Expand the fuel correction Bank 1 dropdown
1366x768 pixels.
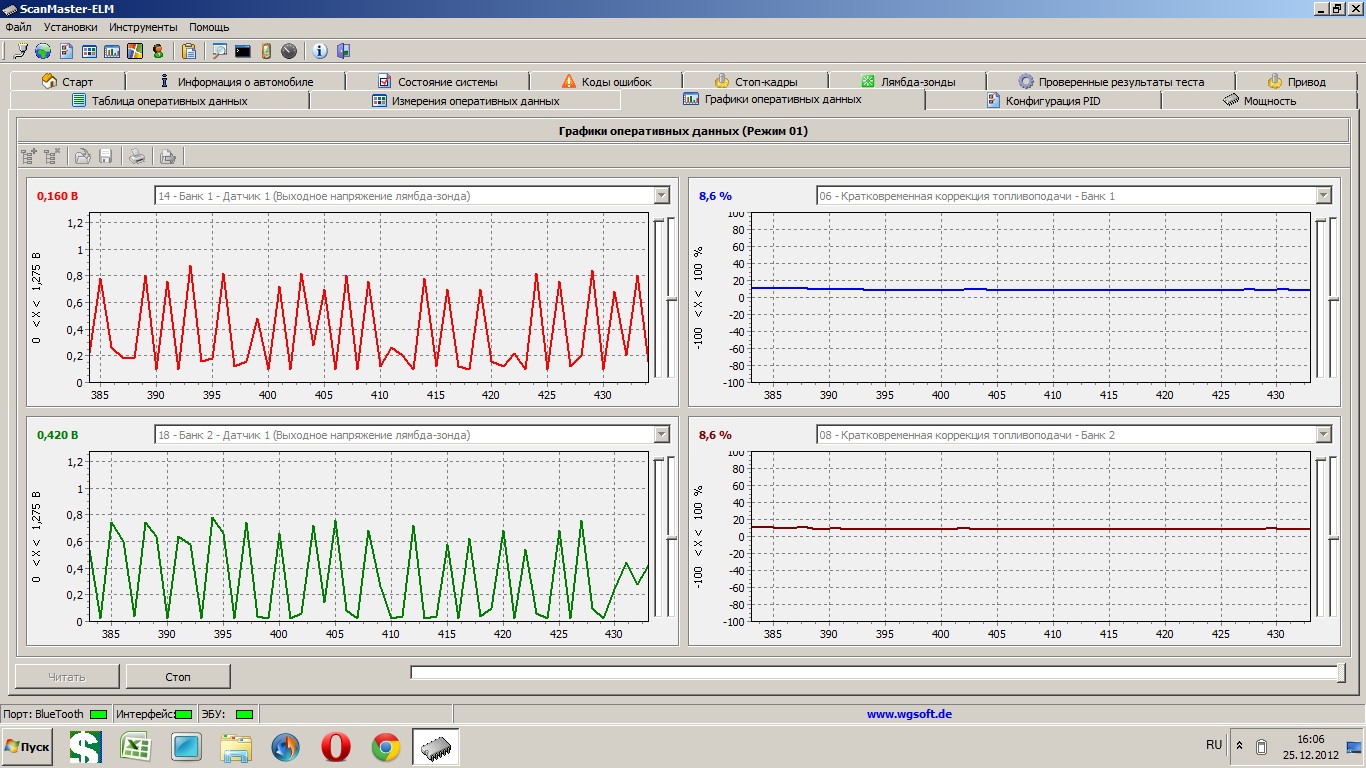point(1323,196)
